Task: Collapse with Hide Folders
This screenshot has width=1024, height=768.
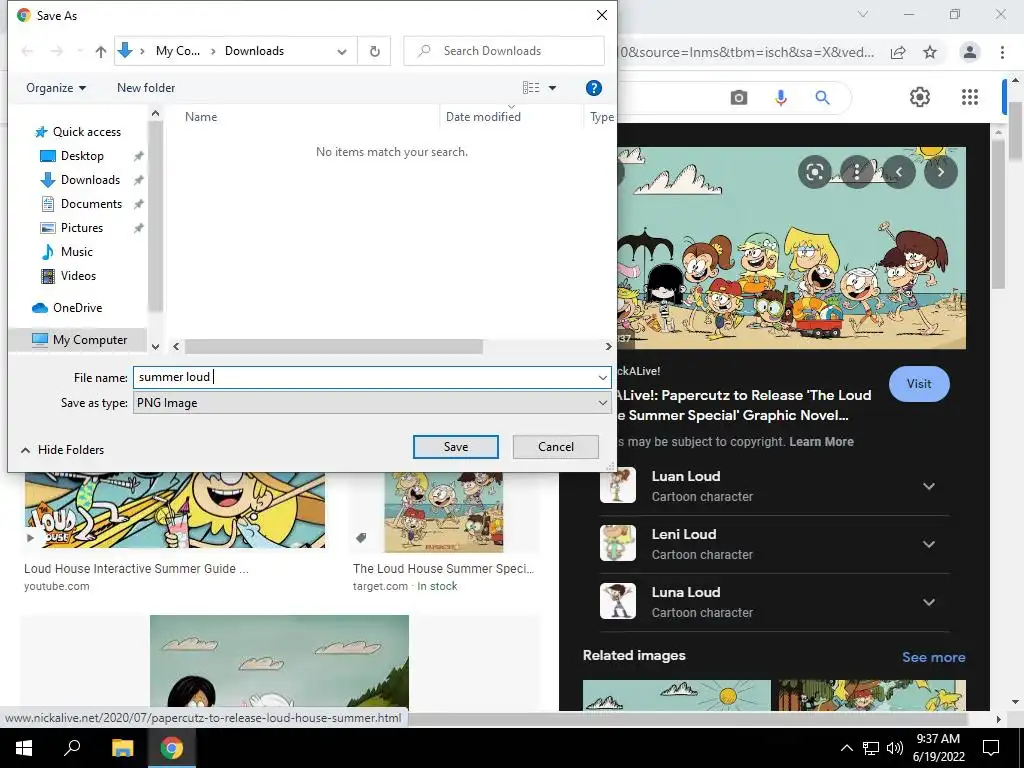Action: tap(63, 450)
